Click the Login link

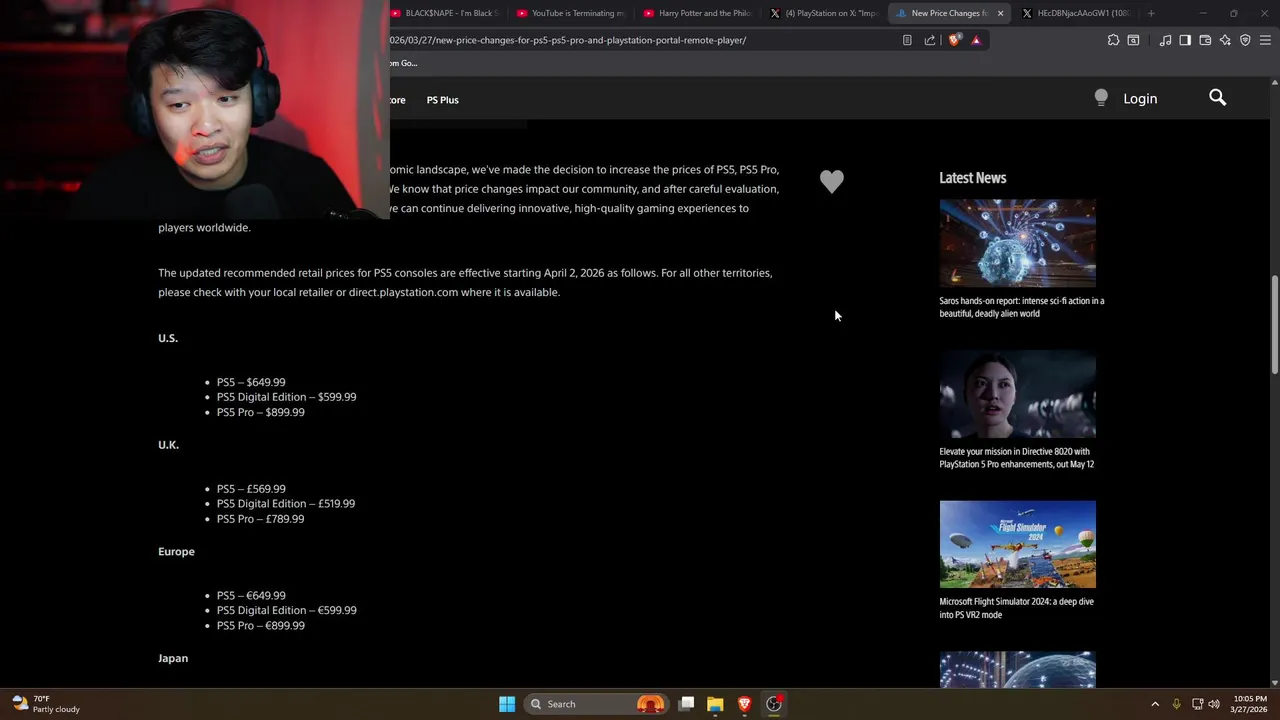[1140, 98]
